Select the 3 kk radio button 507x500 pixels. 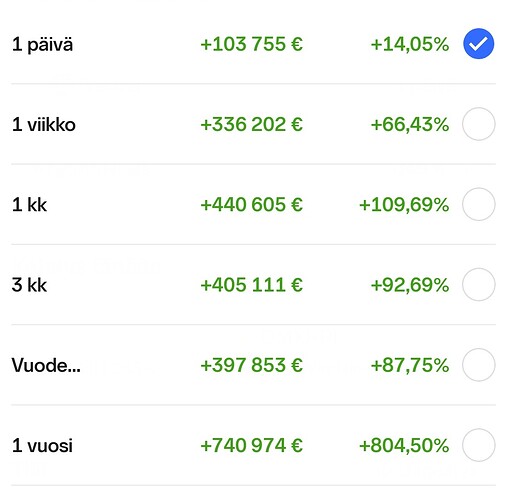click(478, 285)
